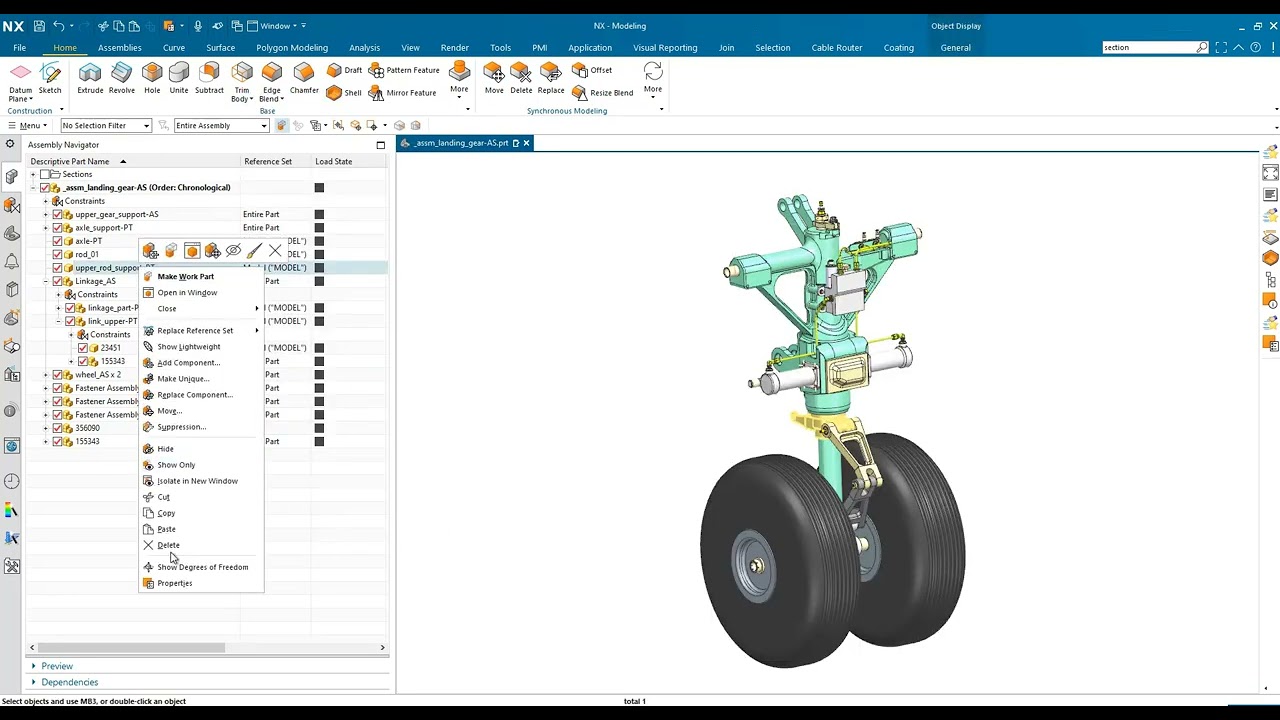Open the Window dropdown in title bar
Image resolution: width=1280 pixels, height=720 pixels.
[x=276, y=26]
